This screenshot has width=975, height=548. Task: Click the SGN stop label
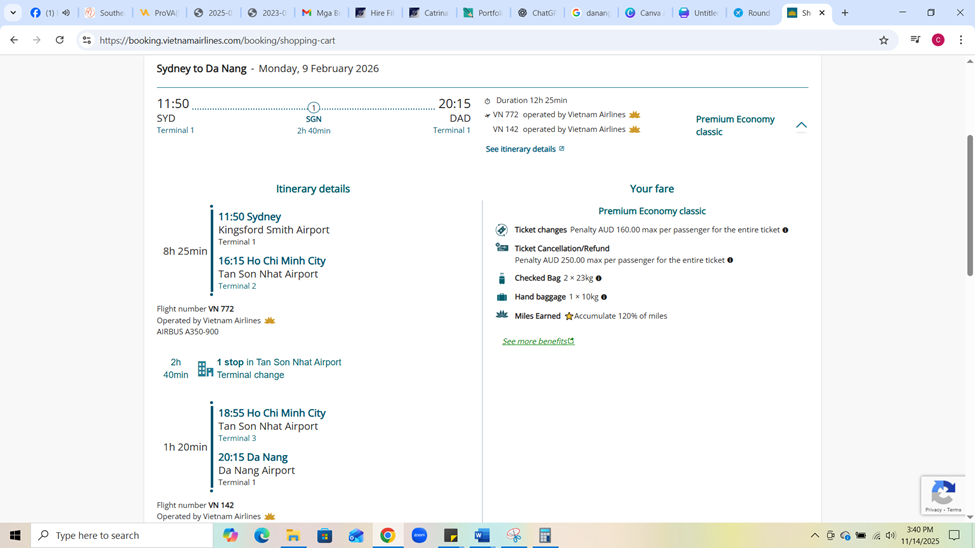(x=313, y=119)
